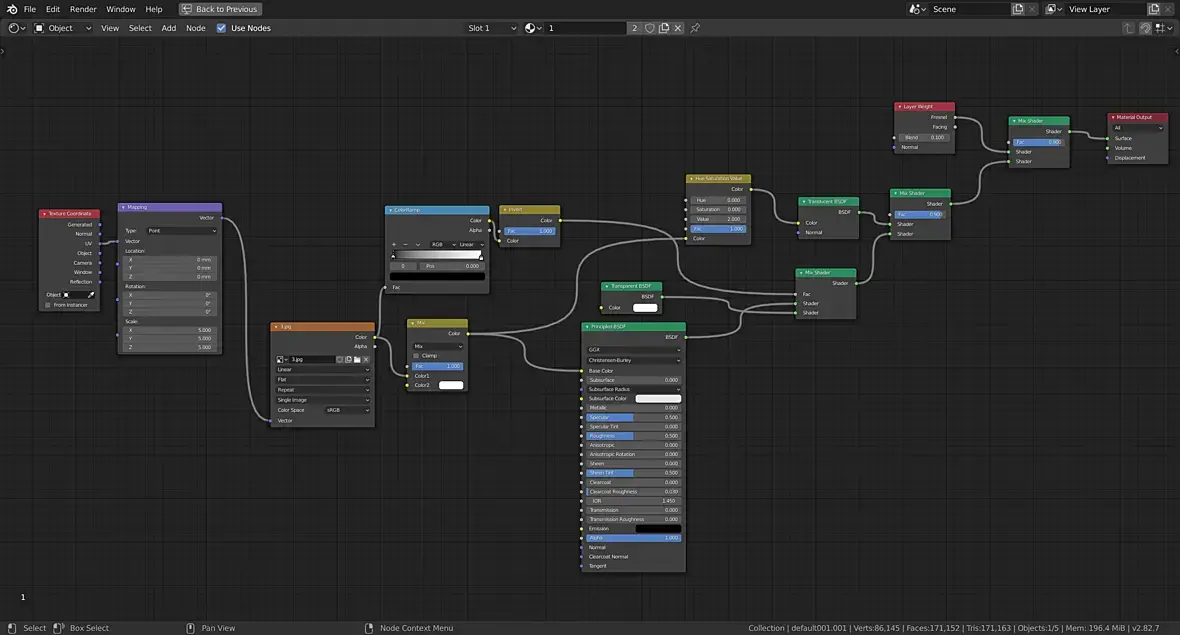
Task: Unlink the material with the X icon
Action: point(678,28)
